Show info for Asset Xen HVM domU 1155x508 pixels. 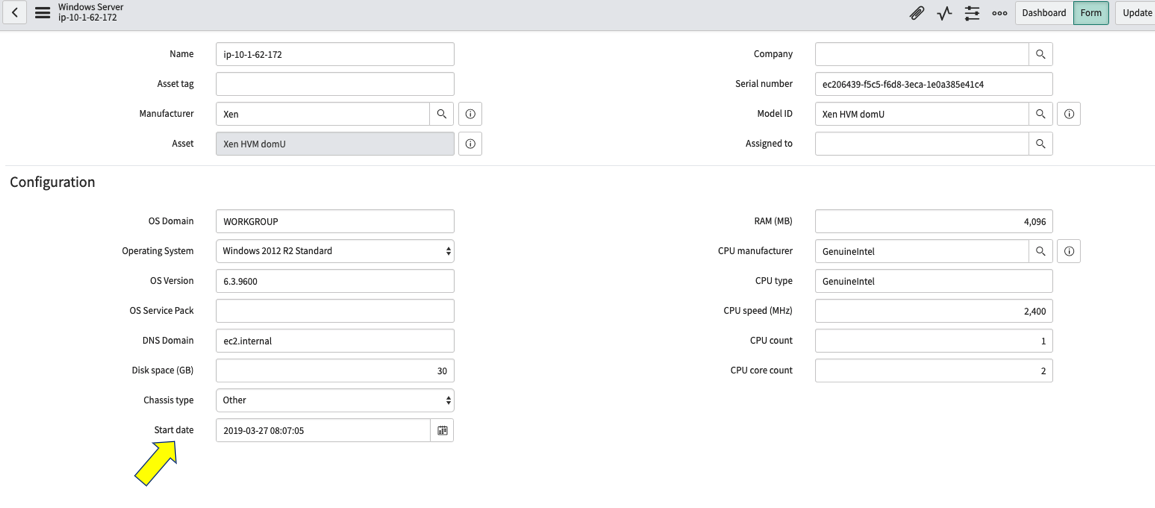[x=470, y=144]
